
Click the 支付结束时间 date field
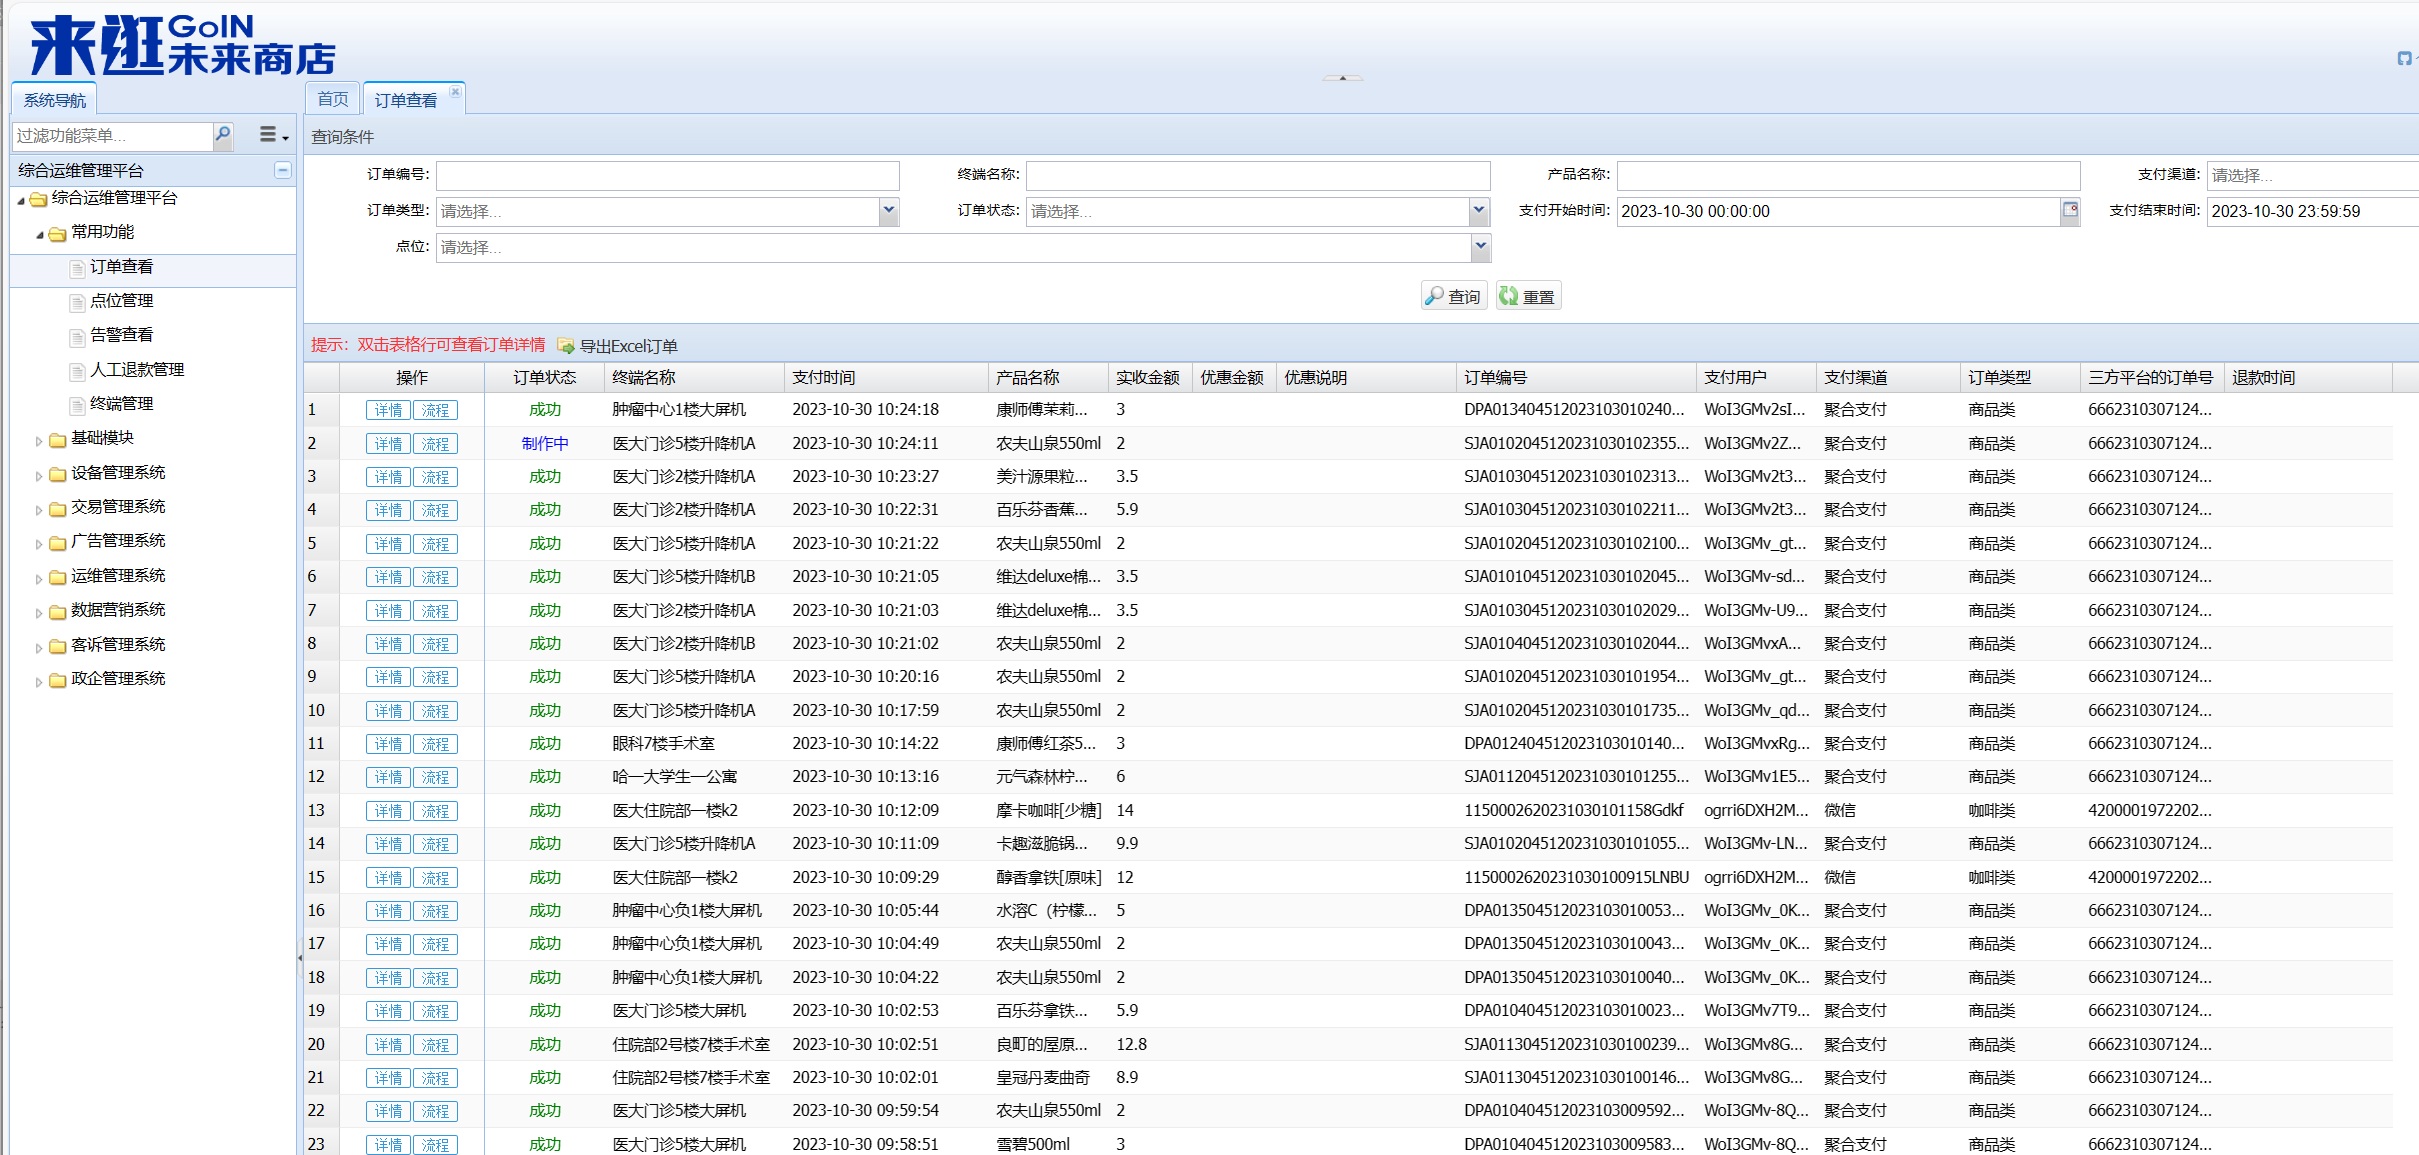[x=2312, y=211]
